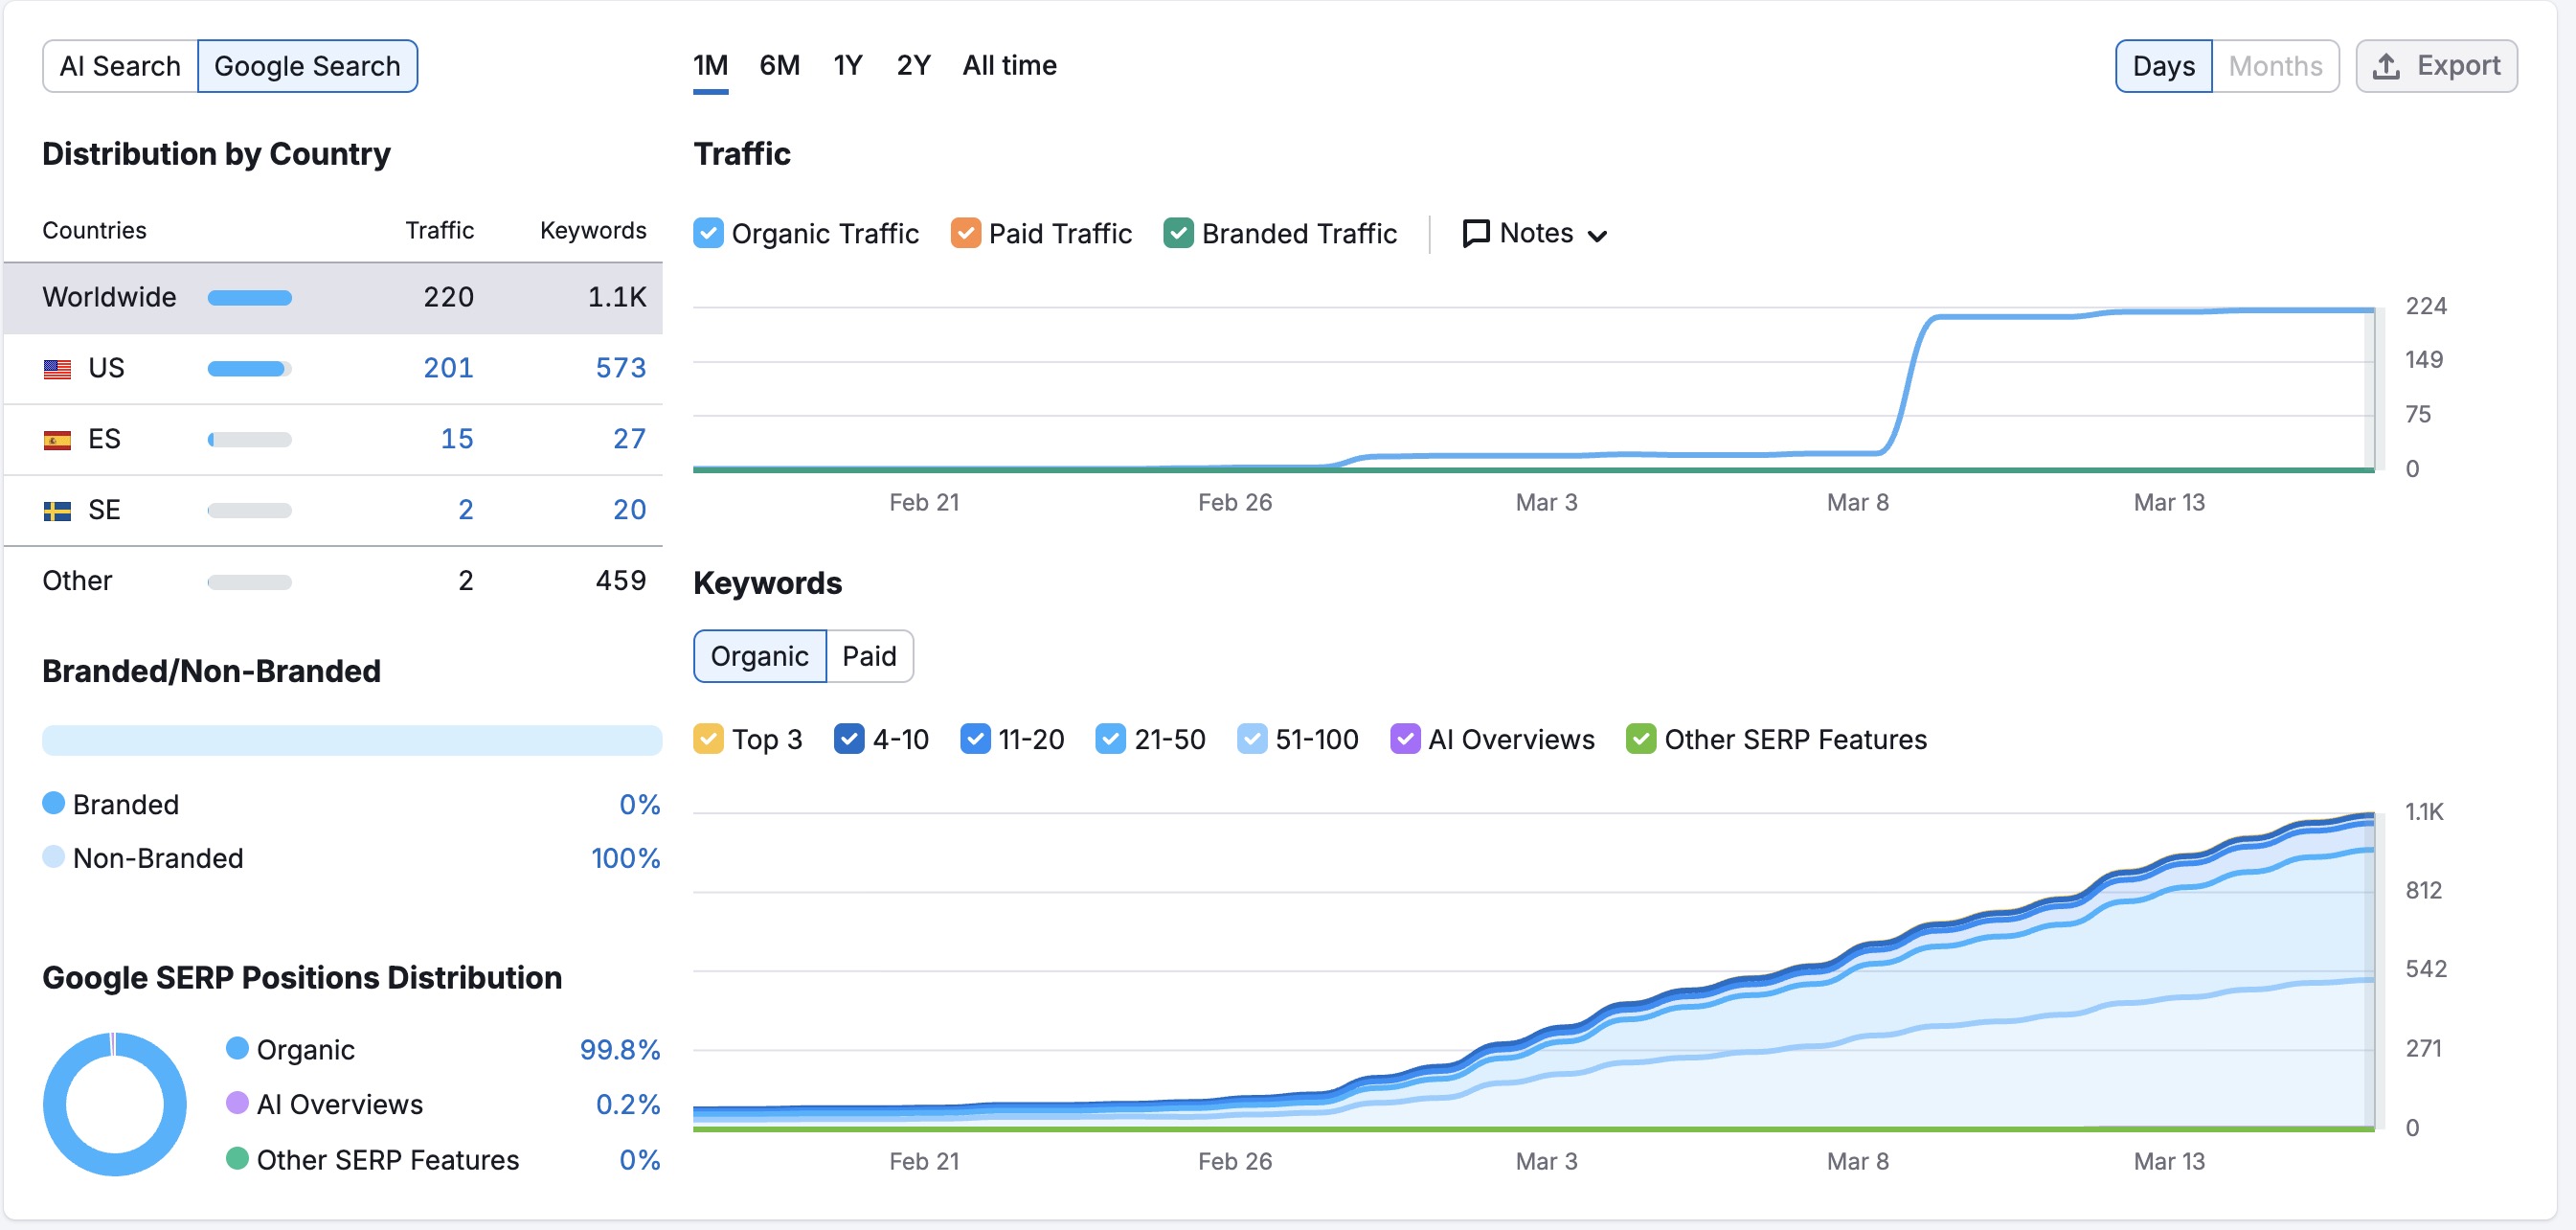
Task: Click the Spain flag icon
Action: click(57, 440)
